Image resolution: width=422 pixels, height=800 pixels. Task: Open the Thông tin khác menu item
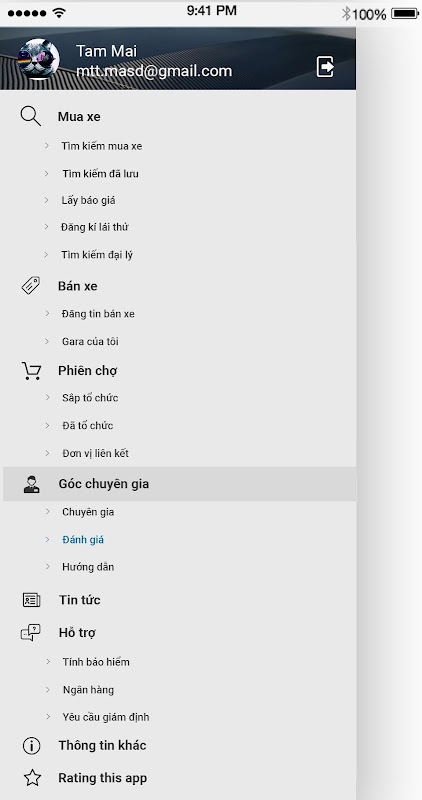tap(102, 745)
